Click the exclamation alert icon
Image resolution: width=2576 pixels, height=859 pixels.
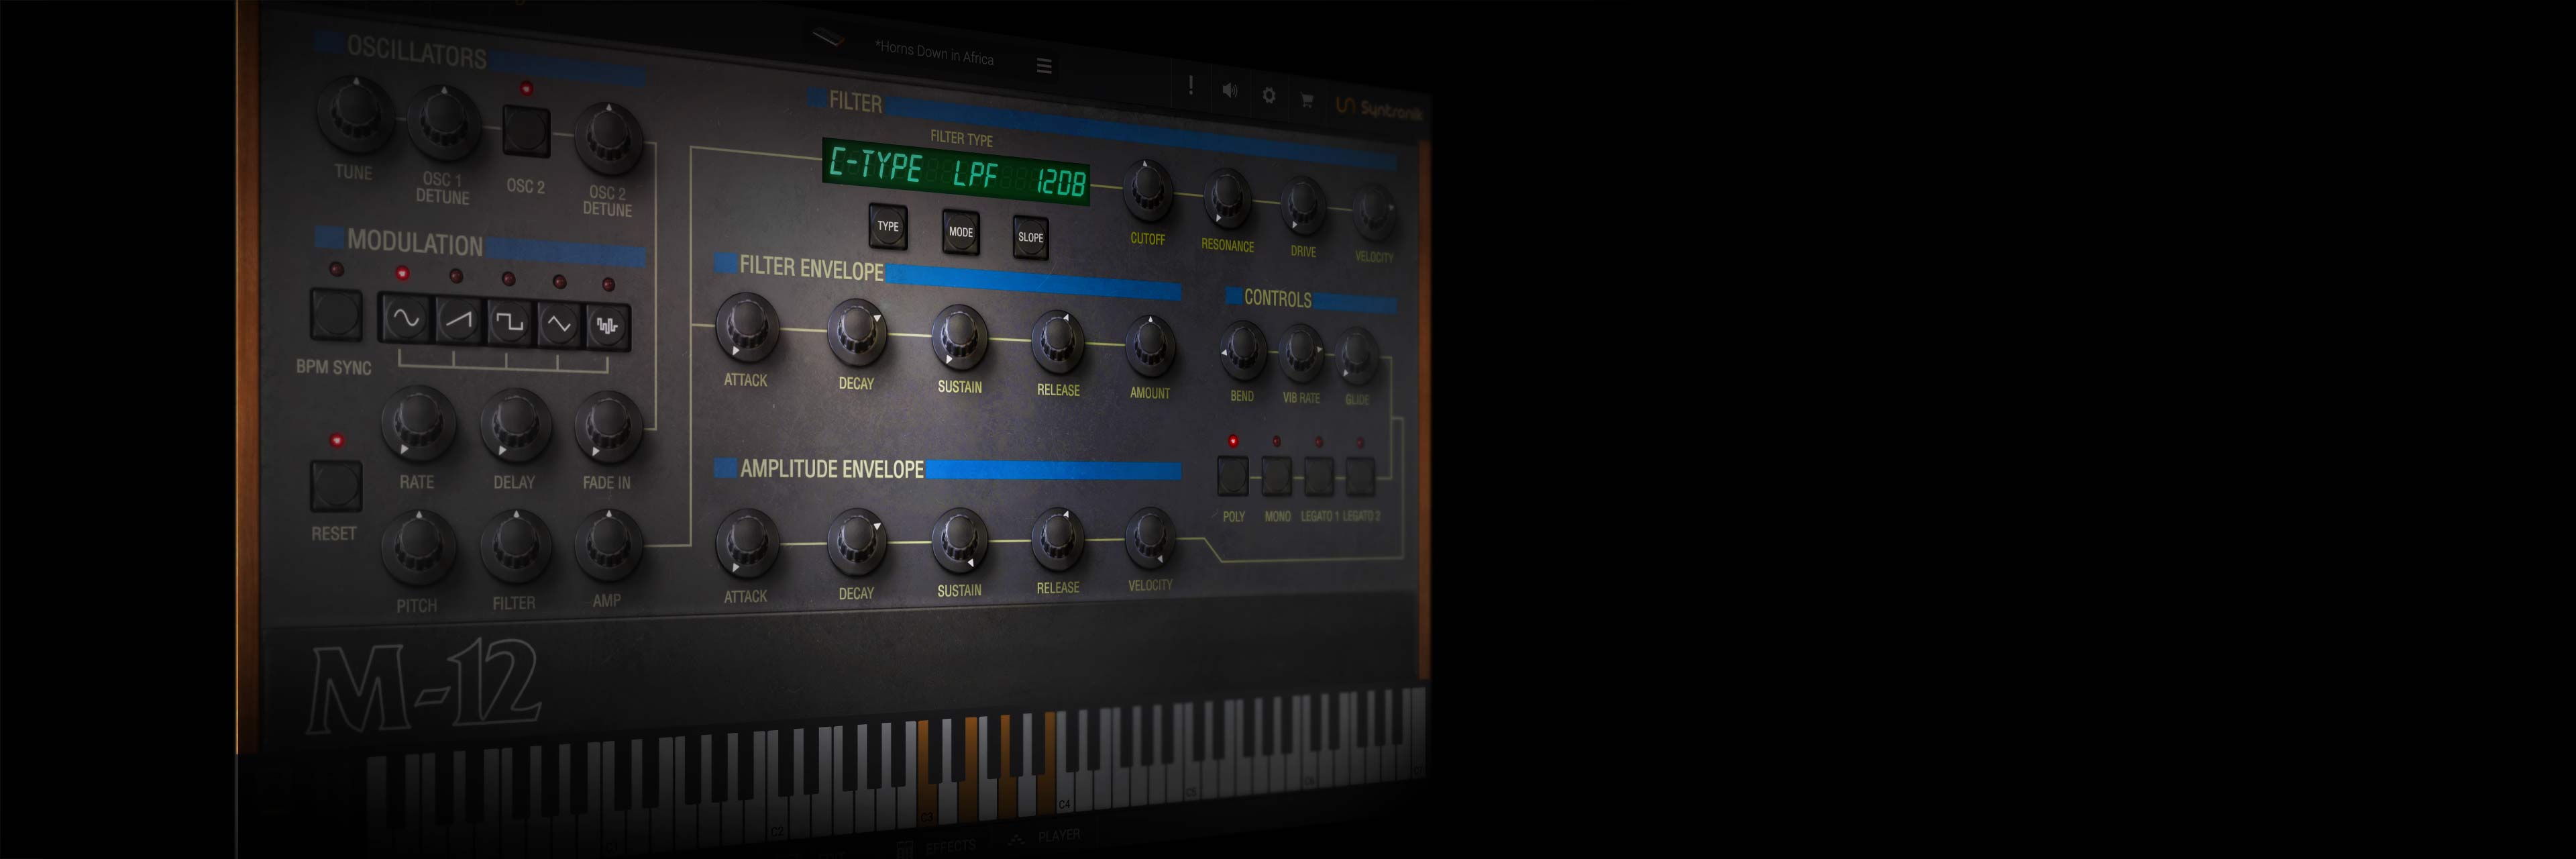[1190, 86]
